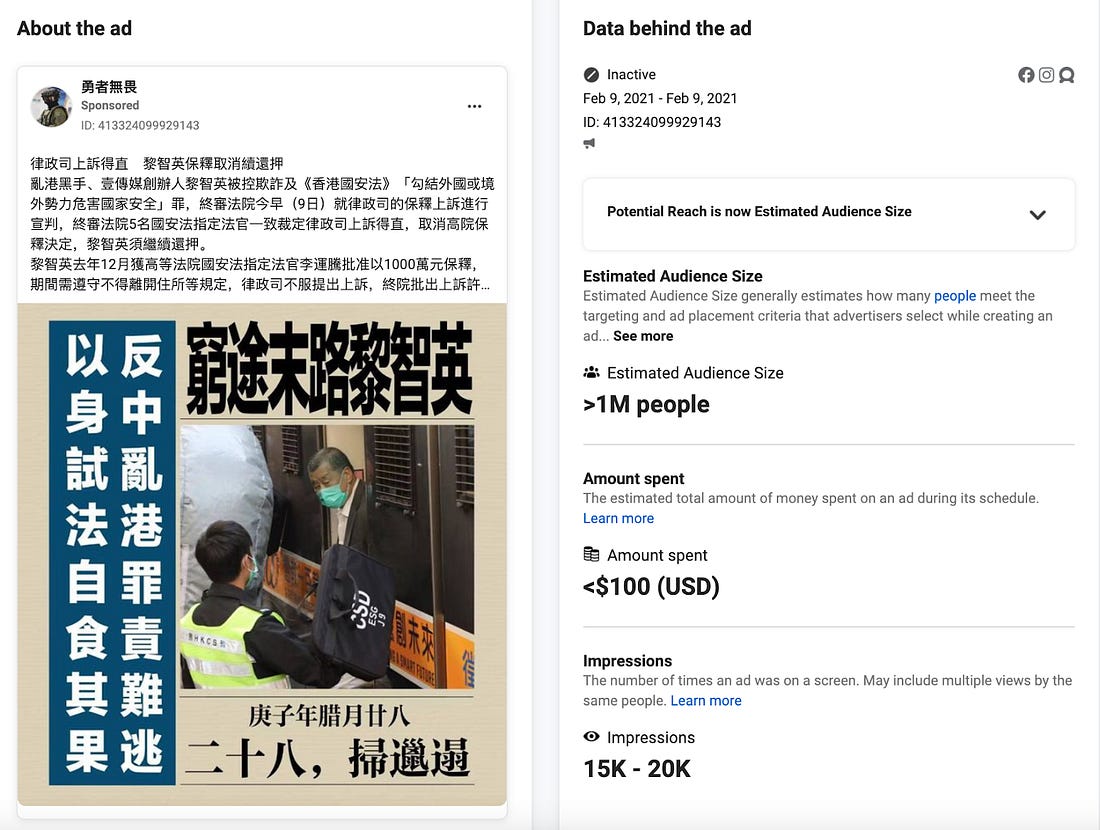Image resolution: width=1100 pixels, height=830 pixels.
Task: Click See more under Estimated Audience Size
Action: pyautogui.click(x=643, y=336)
